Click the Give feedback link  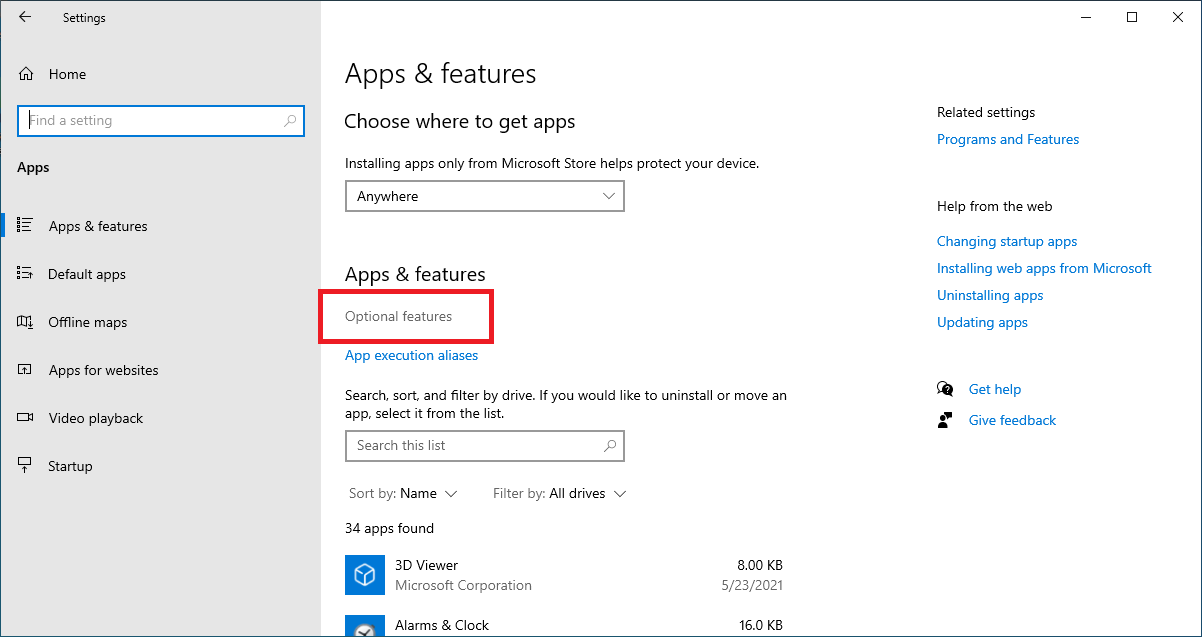[x=1012, y=421]
